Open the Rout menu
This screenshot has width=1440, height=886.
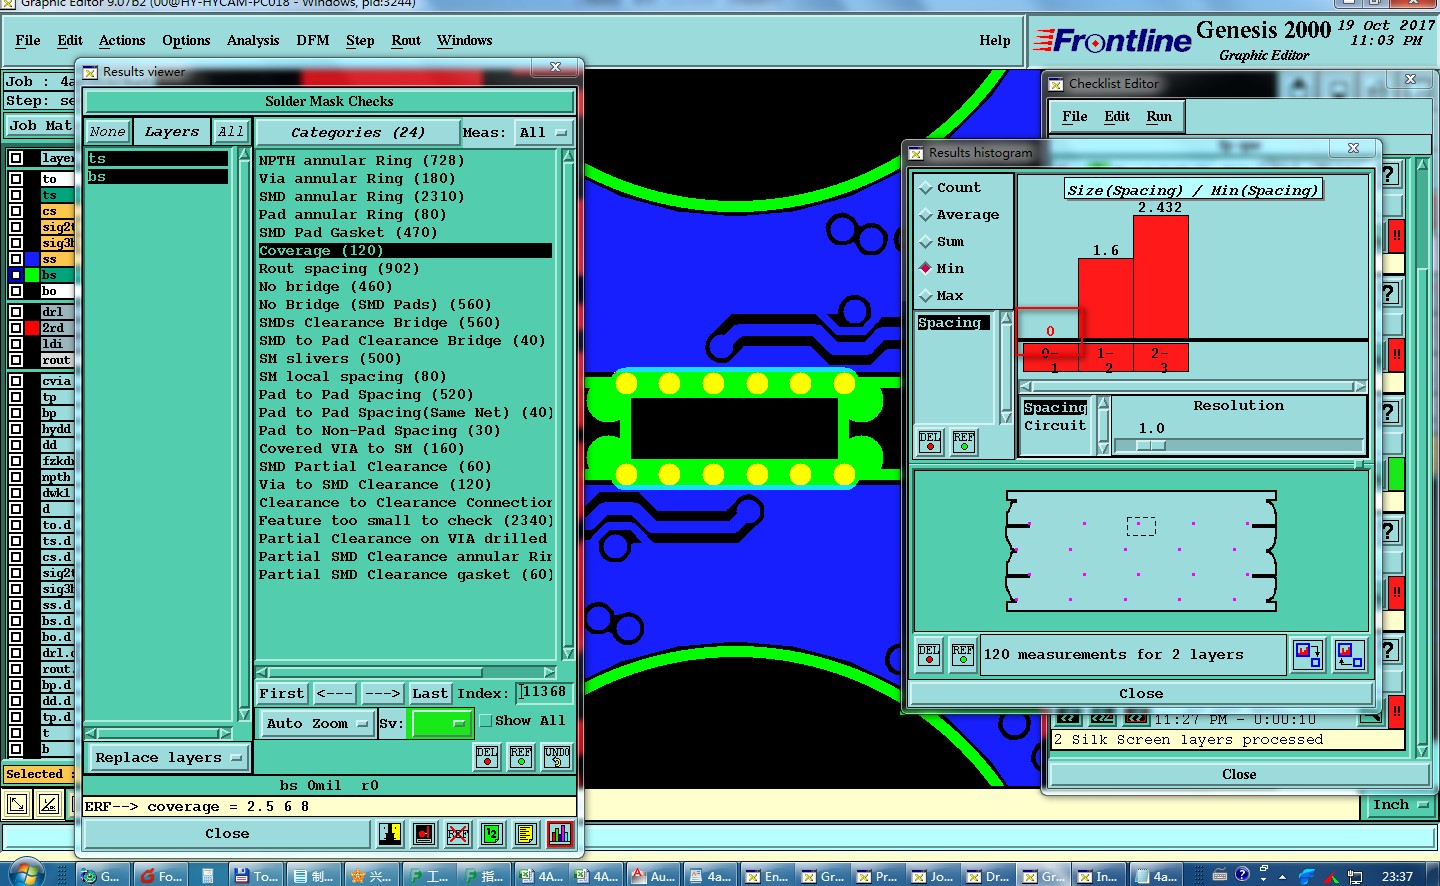point(406,40)
